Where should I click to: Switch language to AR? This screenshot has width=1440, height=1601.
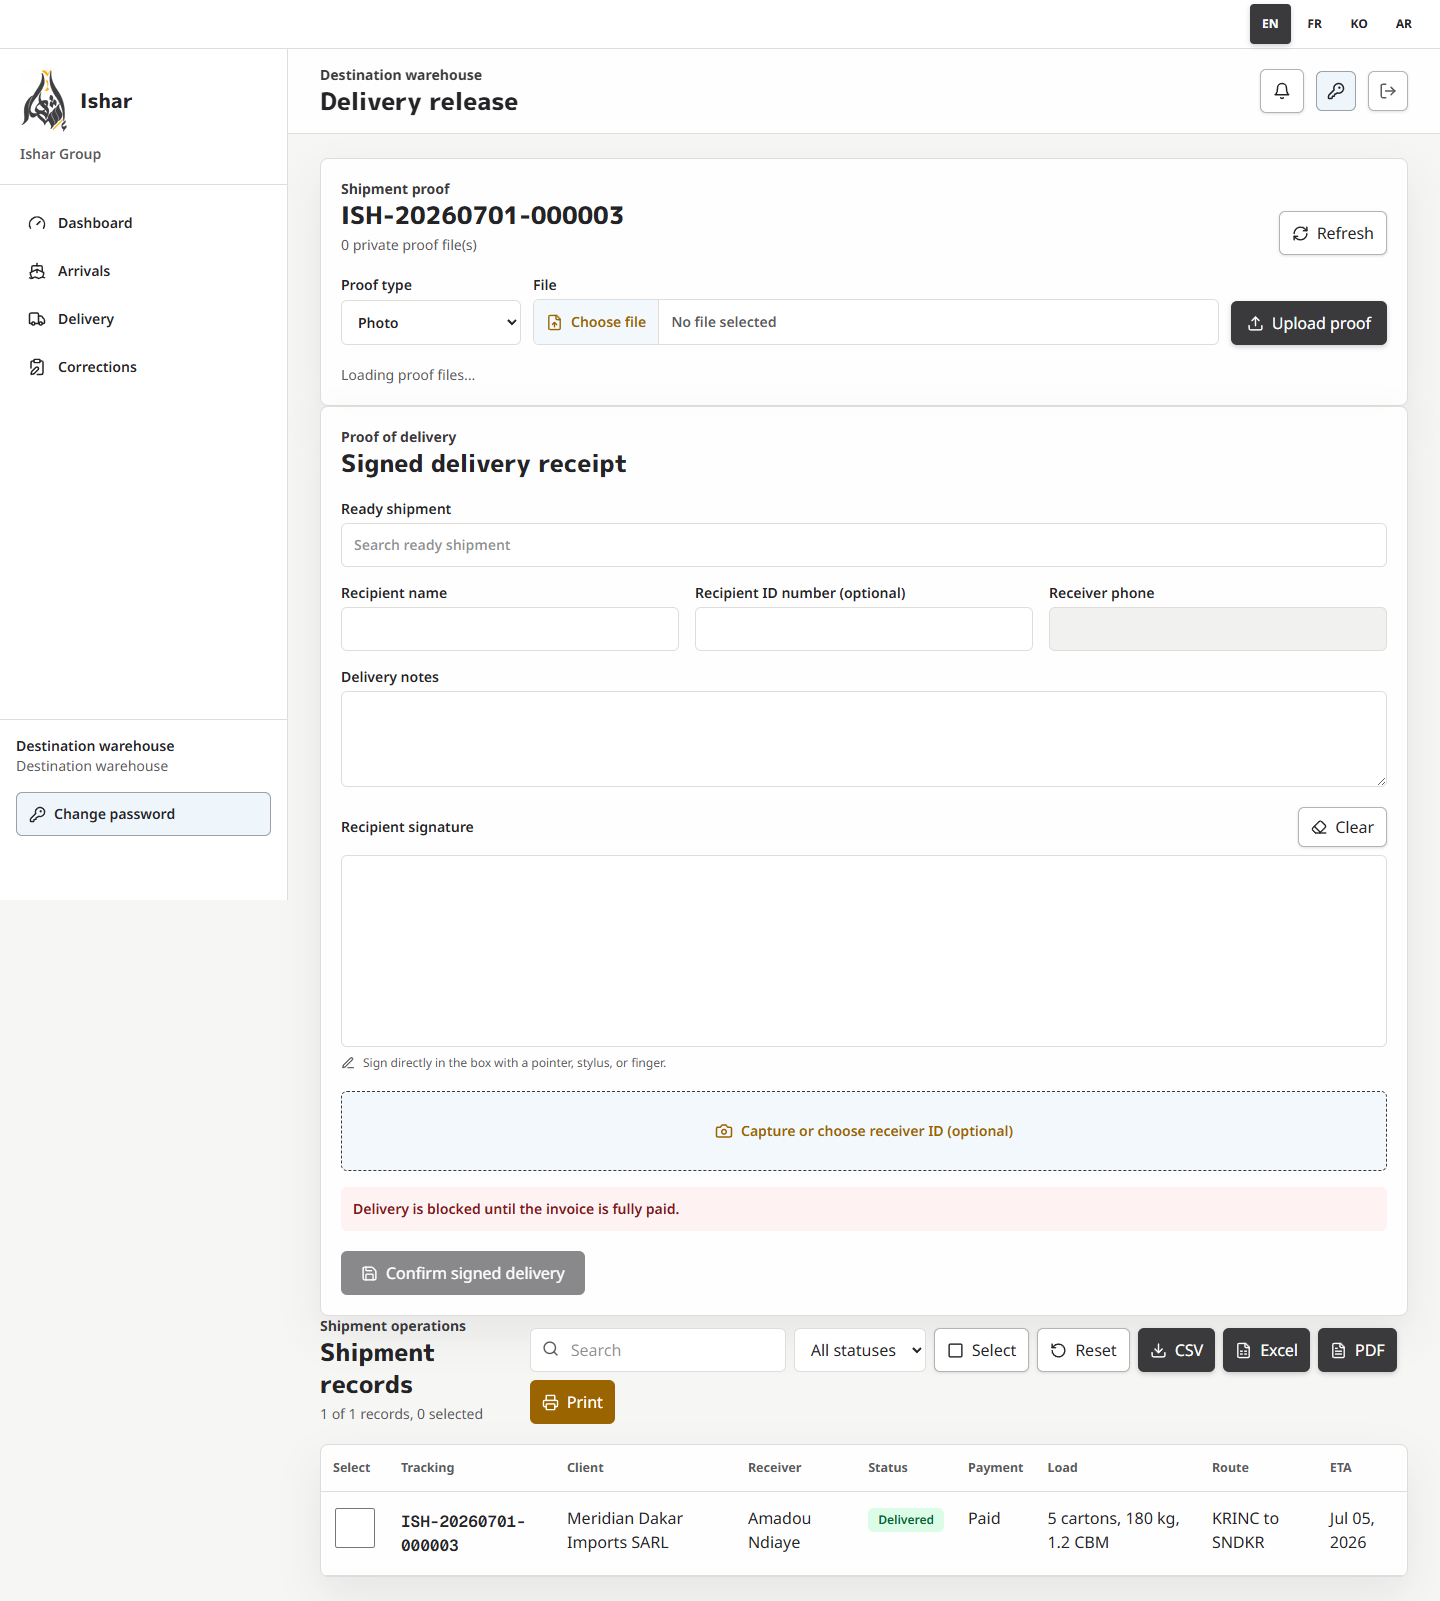point(1404,24)
